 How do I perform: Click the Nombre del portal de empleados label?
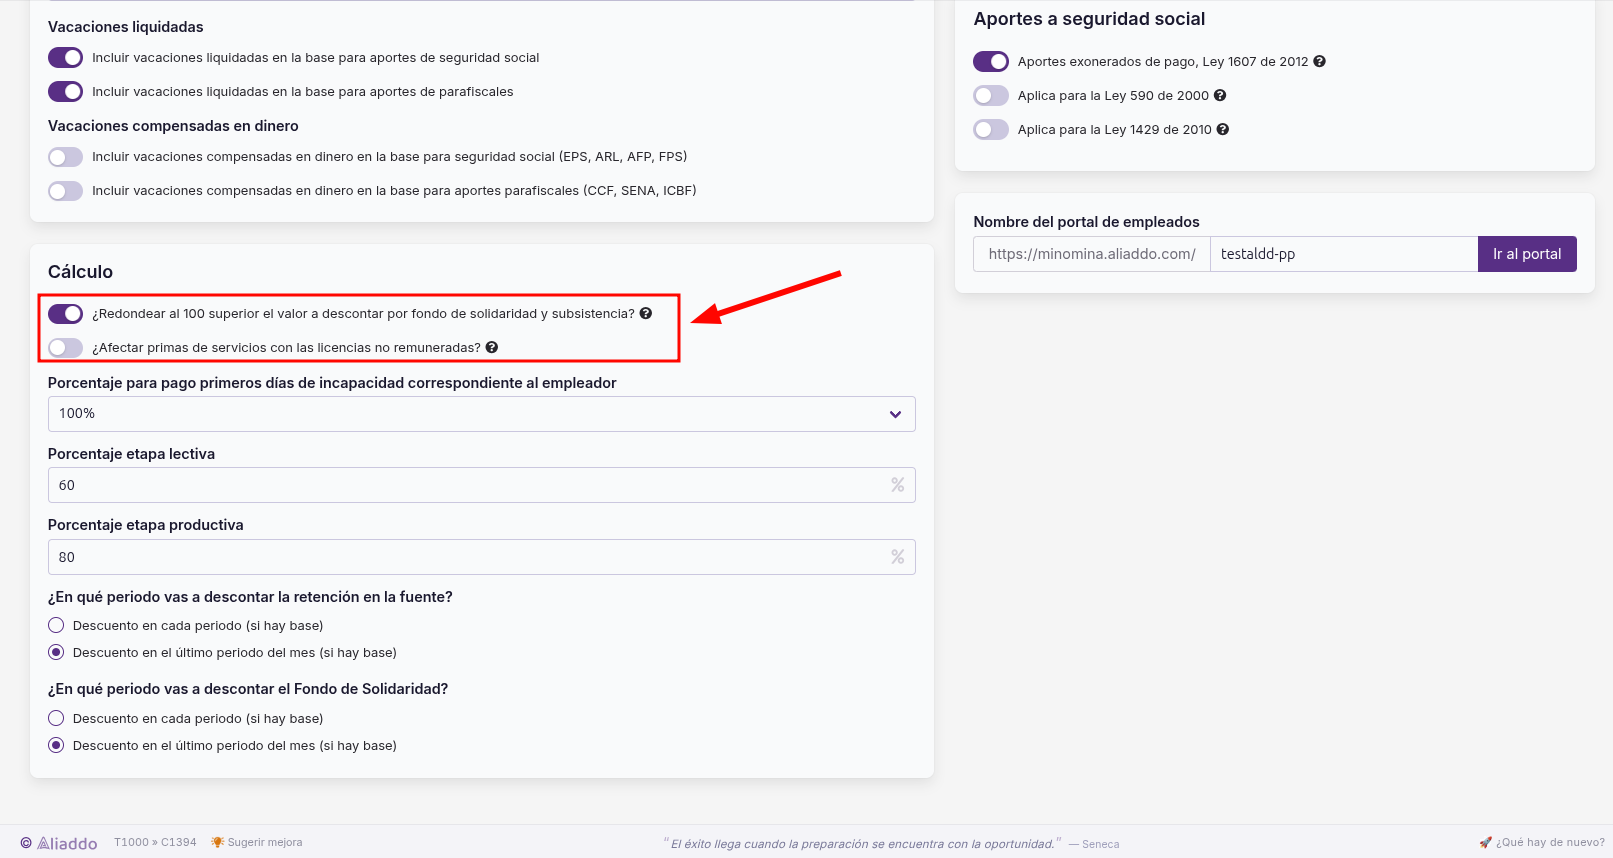pyautogui.click(x=1086, y=222)
